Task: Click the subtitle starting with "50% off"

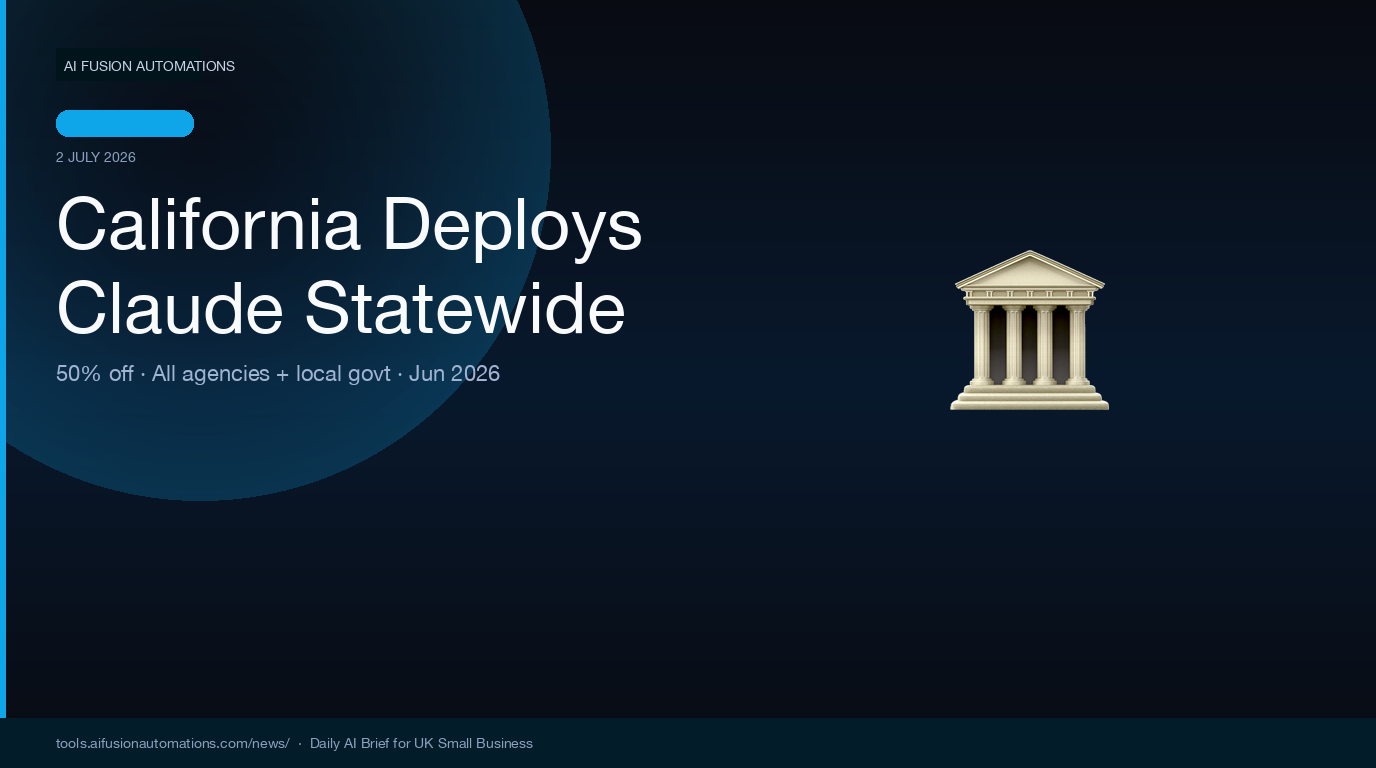Action: 278,373
